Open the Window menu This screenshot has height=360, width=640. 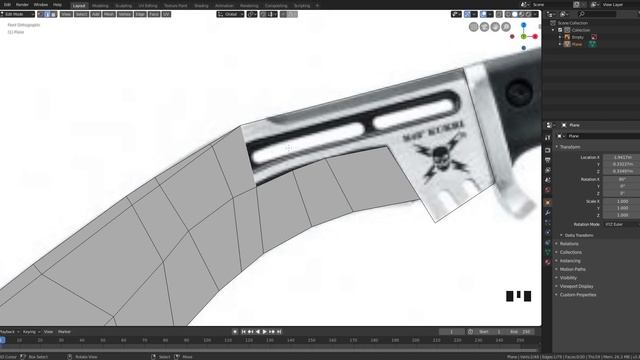coord(40,4)
